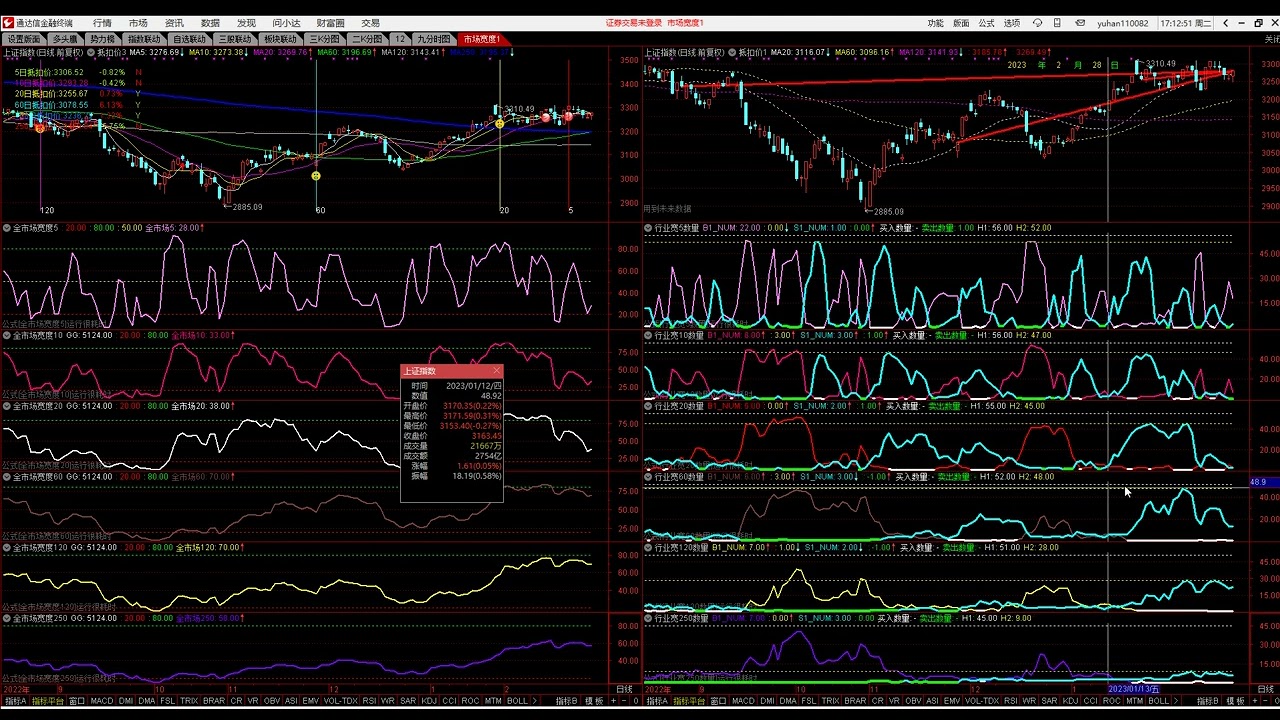The image size is (1280, 720).
Task: Click the 行业宽60数量 panel circle icon
Action: pos(648,477)
